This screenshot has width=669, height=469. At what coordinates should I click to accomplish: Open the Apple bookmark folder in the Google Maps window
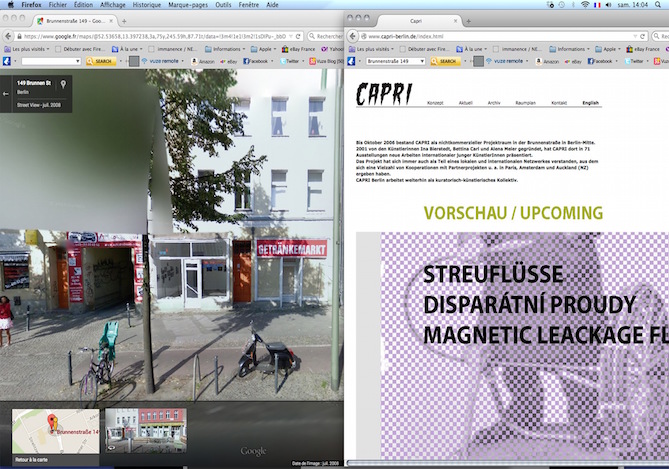tap(263, 49)
